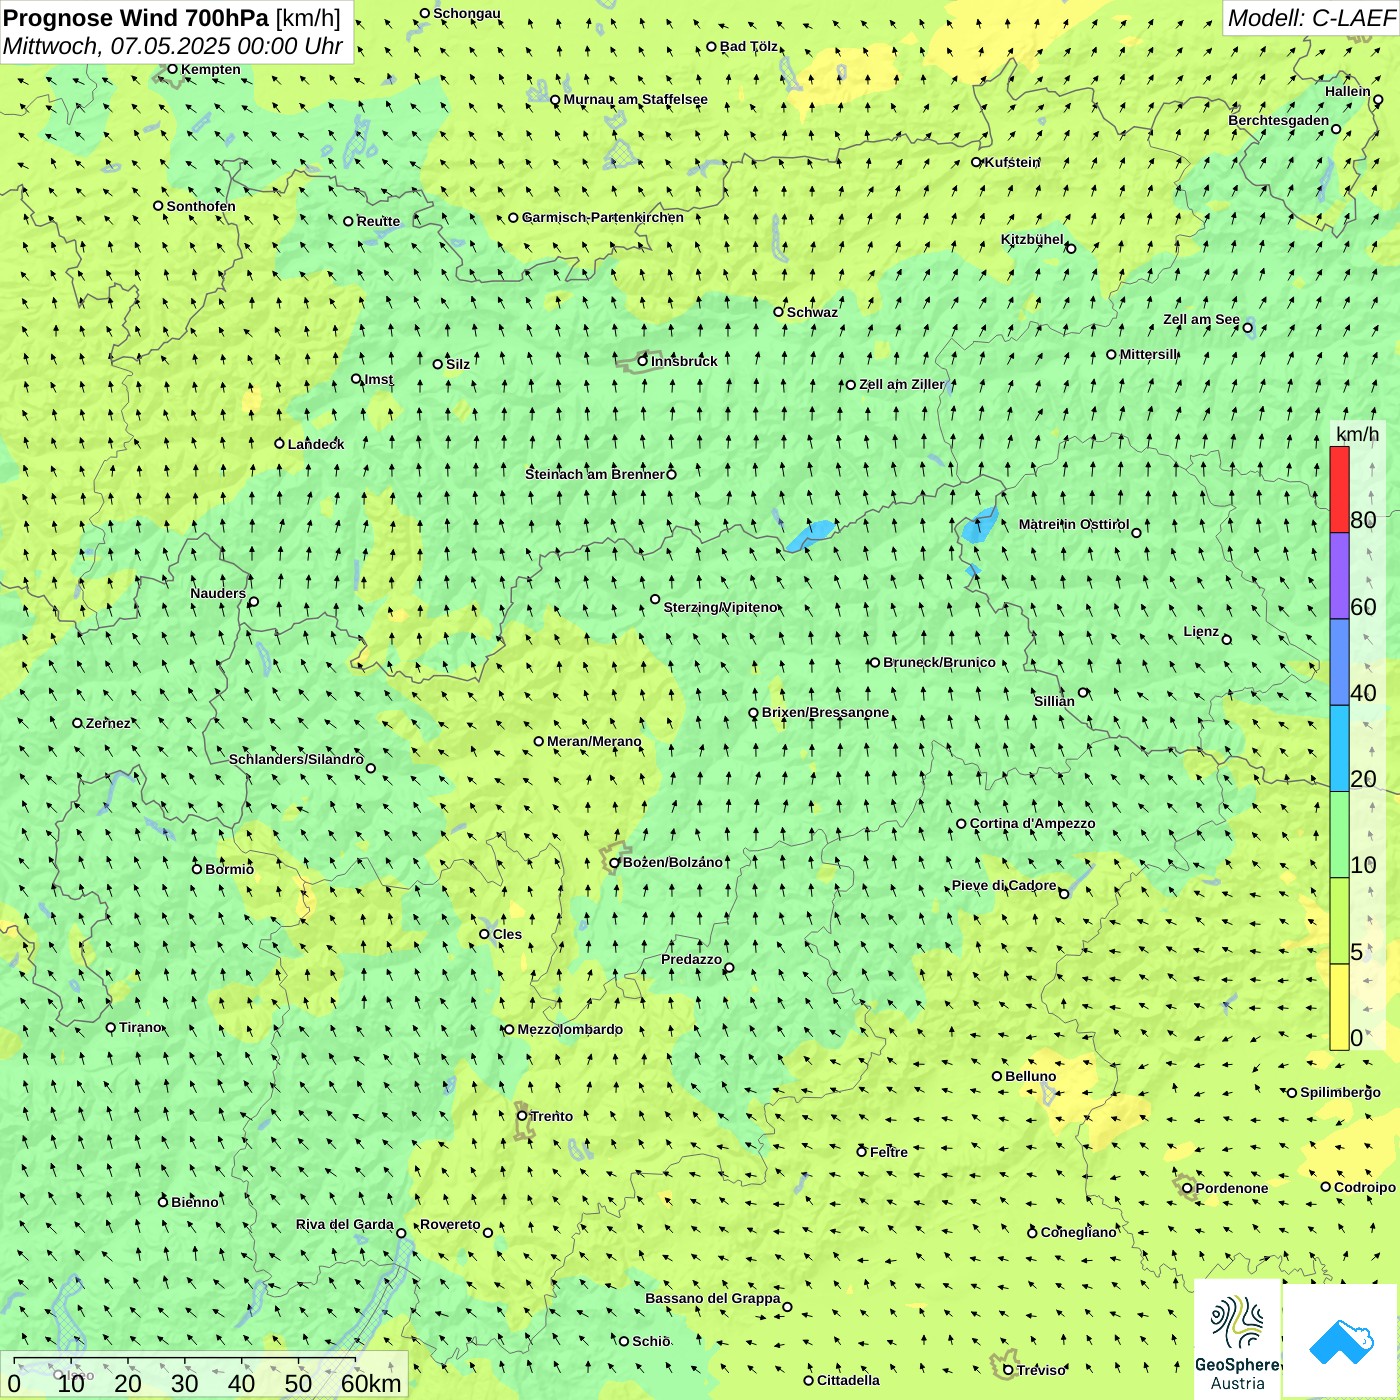Image resolution: width=1400 pixels, height=1400 pixels.
Task: Click the blue cloud logo icon
Action: pos(1340,1341)
